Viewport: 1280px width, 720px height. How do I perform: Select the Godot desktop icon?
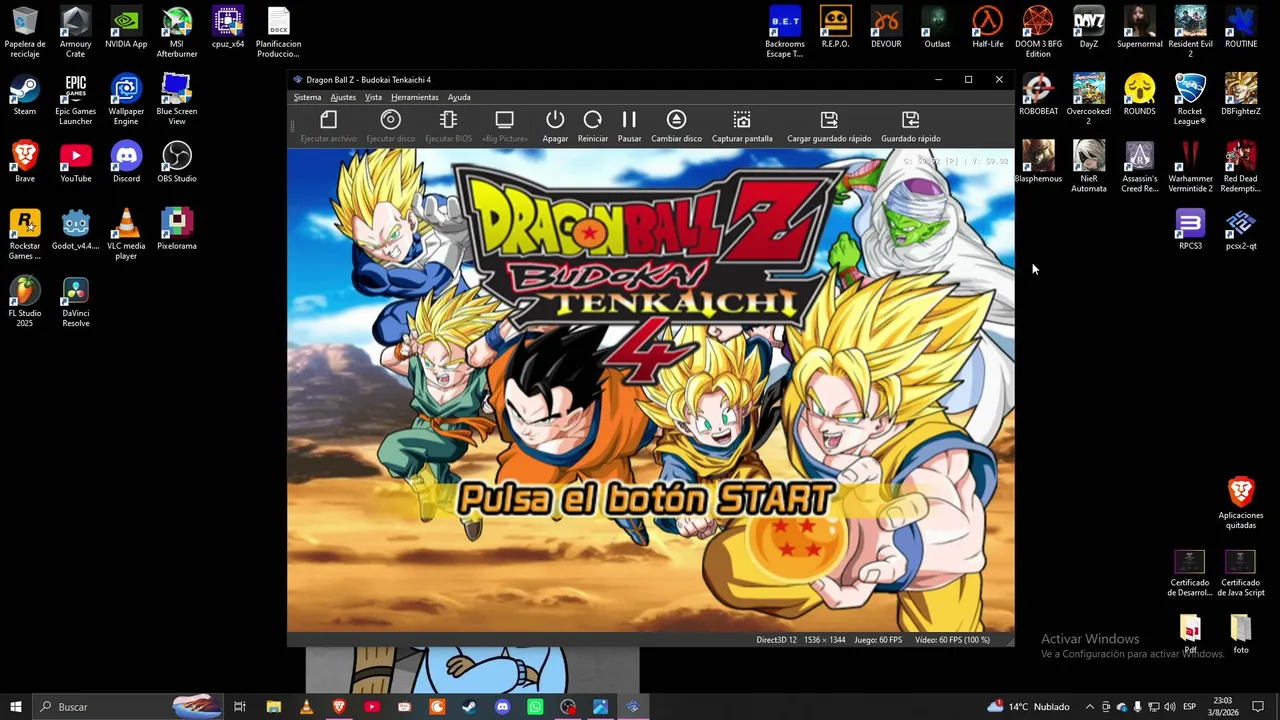click(x=76, y=229)
